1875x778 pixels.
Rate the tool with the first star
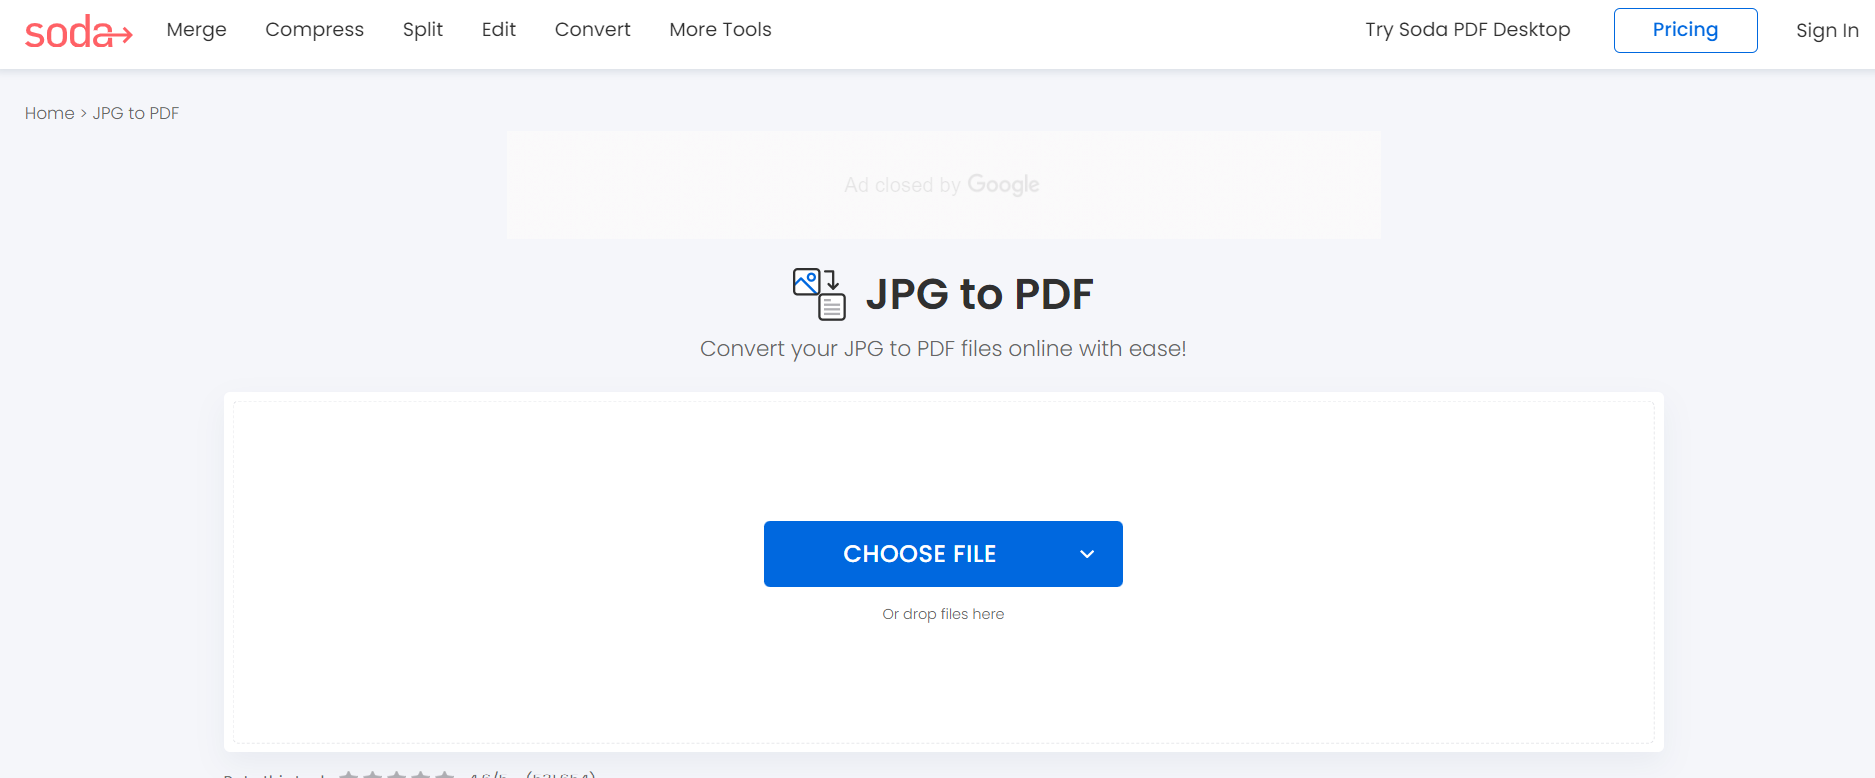(348, 774)
